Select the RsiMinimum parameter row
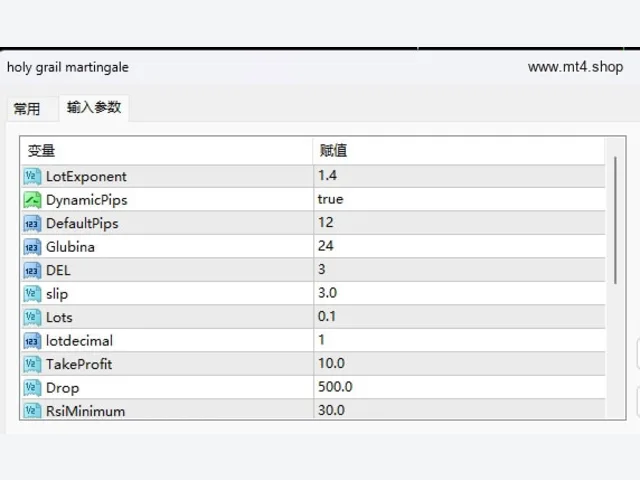640x480 pixels. [313, 409]
